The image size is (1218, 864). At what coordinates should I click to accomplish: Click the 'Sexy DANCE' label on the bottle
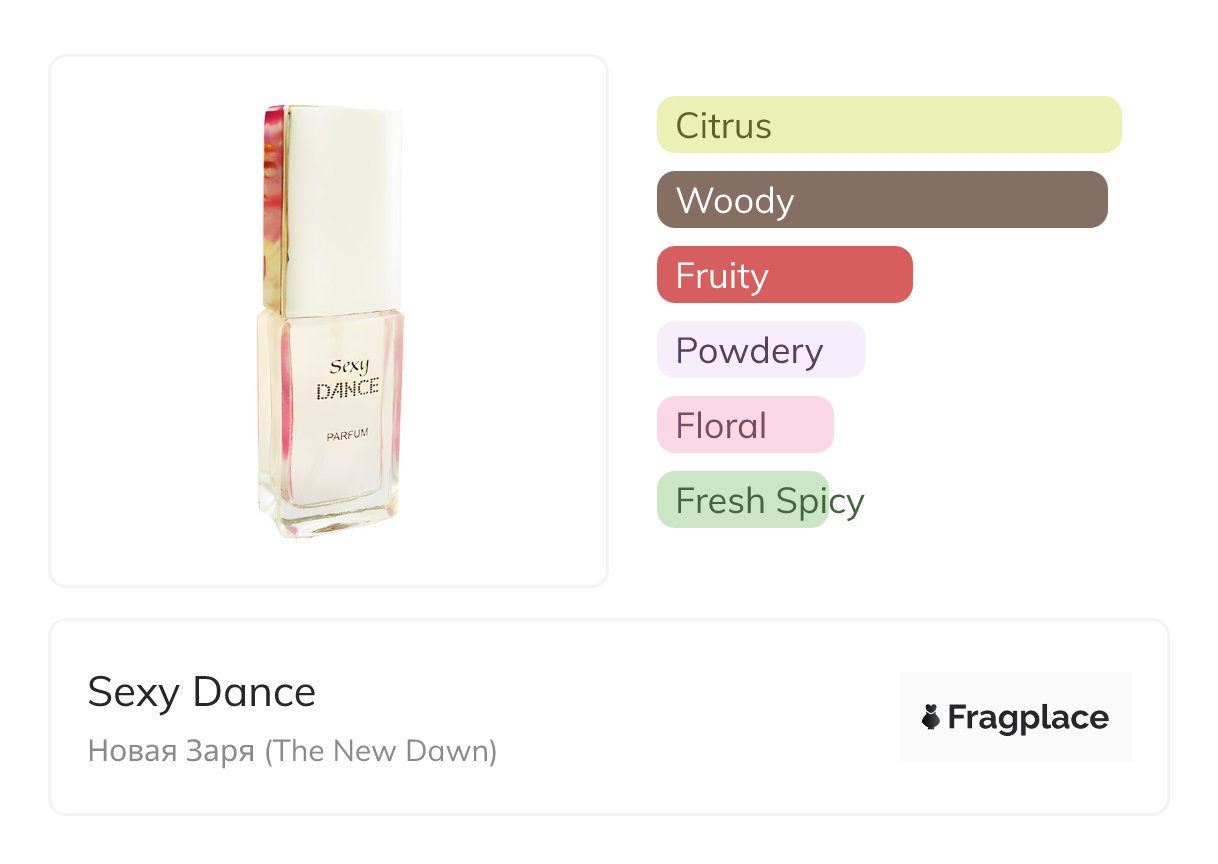point(347,380)
